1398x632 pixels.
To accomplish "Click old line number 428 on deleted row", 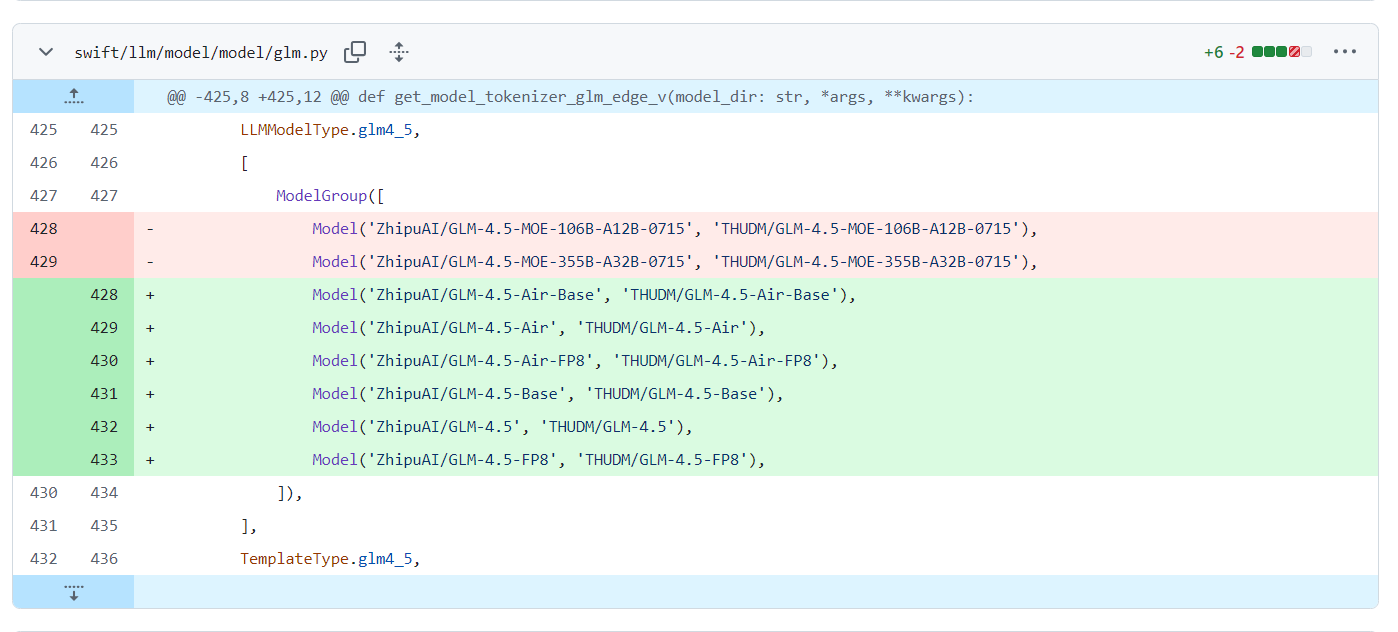I will (44, 229).
